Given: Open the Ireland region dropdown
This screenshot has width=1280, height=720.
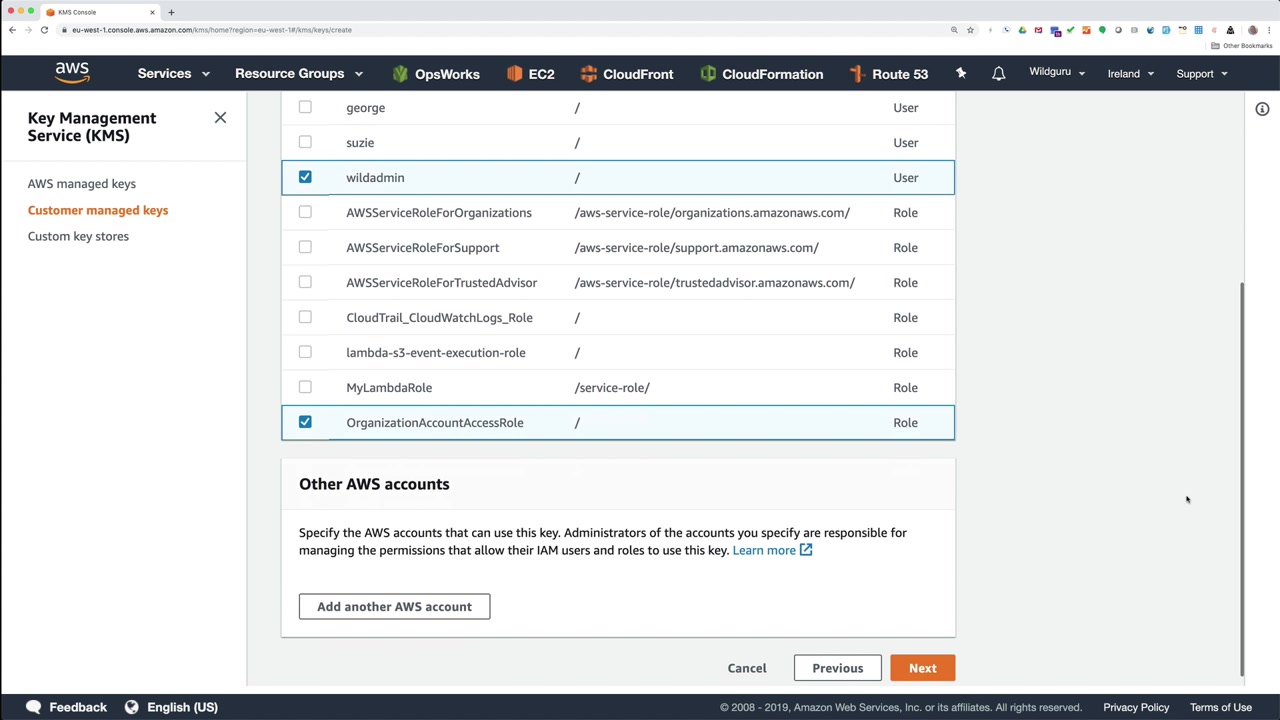Looking at the screenshot, I should pyautogui.click(x=1130, y=74).
